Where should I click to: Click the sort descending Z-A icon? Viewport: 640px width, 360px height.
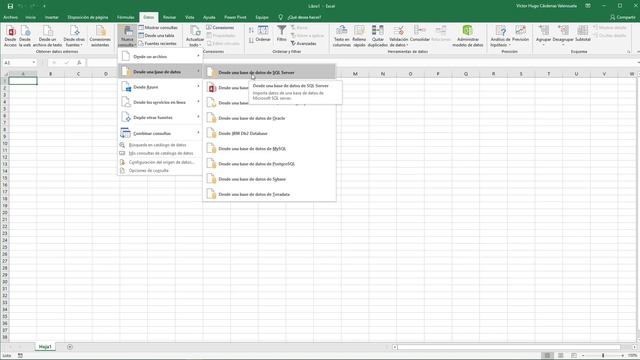251,40
